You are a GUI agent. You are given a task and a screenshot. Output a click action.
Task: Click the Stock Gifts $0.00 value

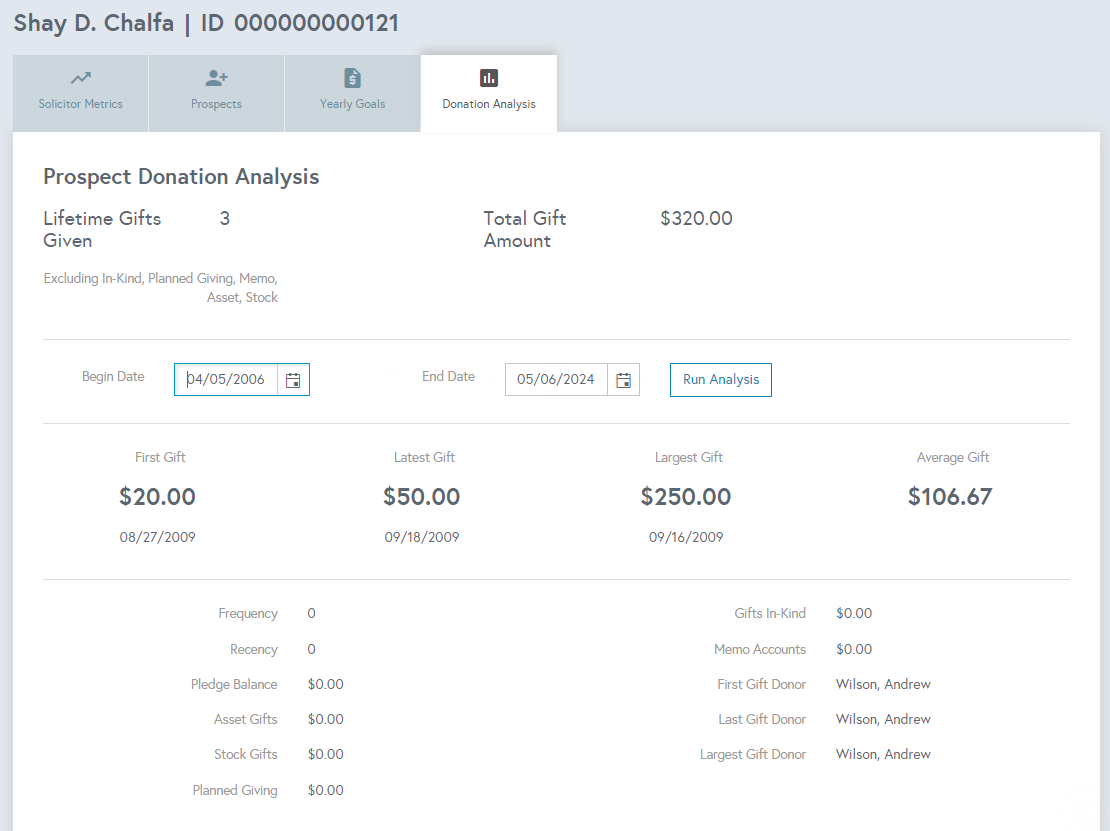tap(326, 755)
